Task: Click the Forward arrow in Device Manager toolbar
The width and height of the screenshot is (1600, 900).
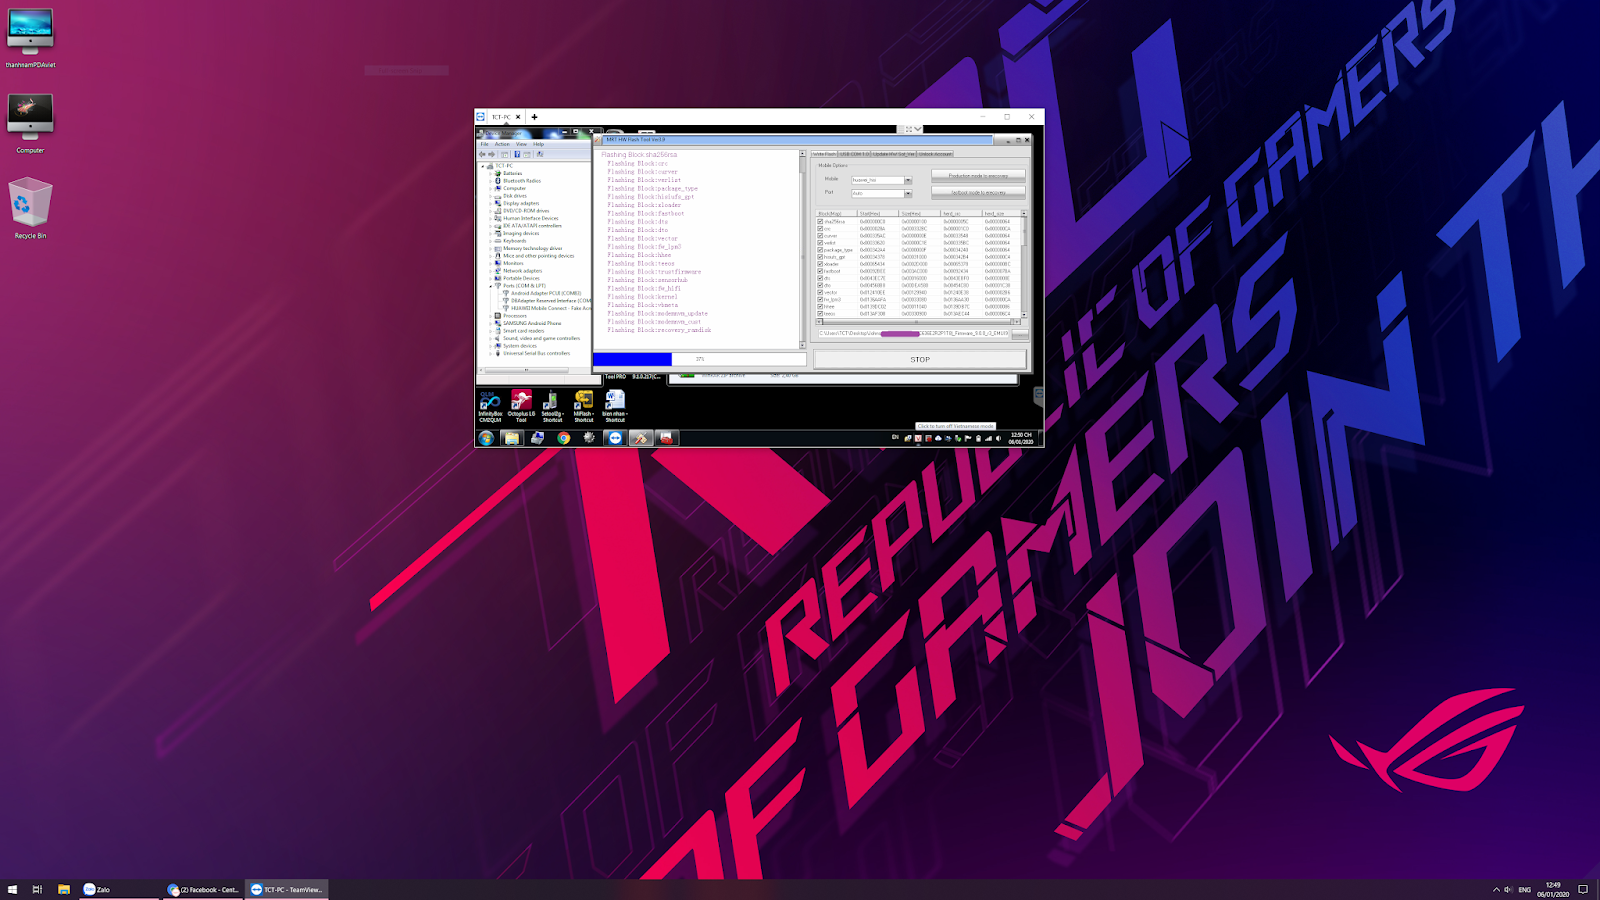Action: click(x=491, y=154)
